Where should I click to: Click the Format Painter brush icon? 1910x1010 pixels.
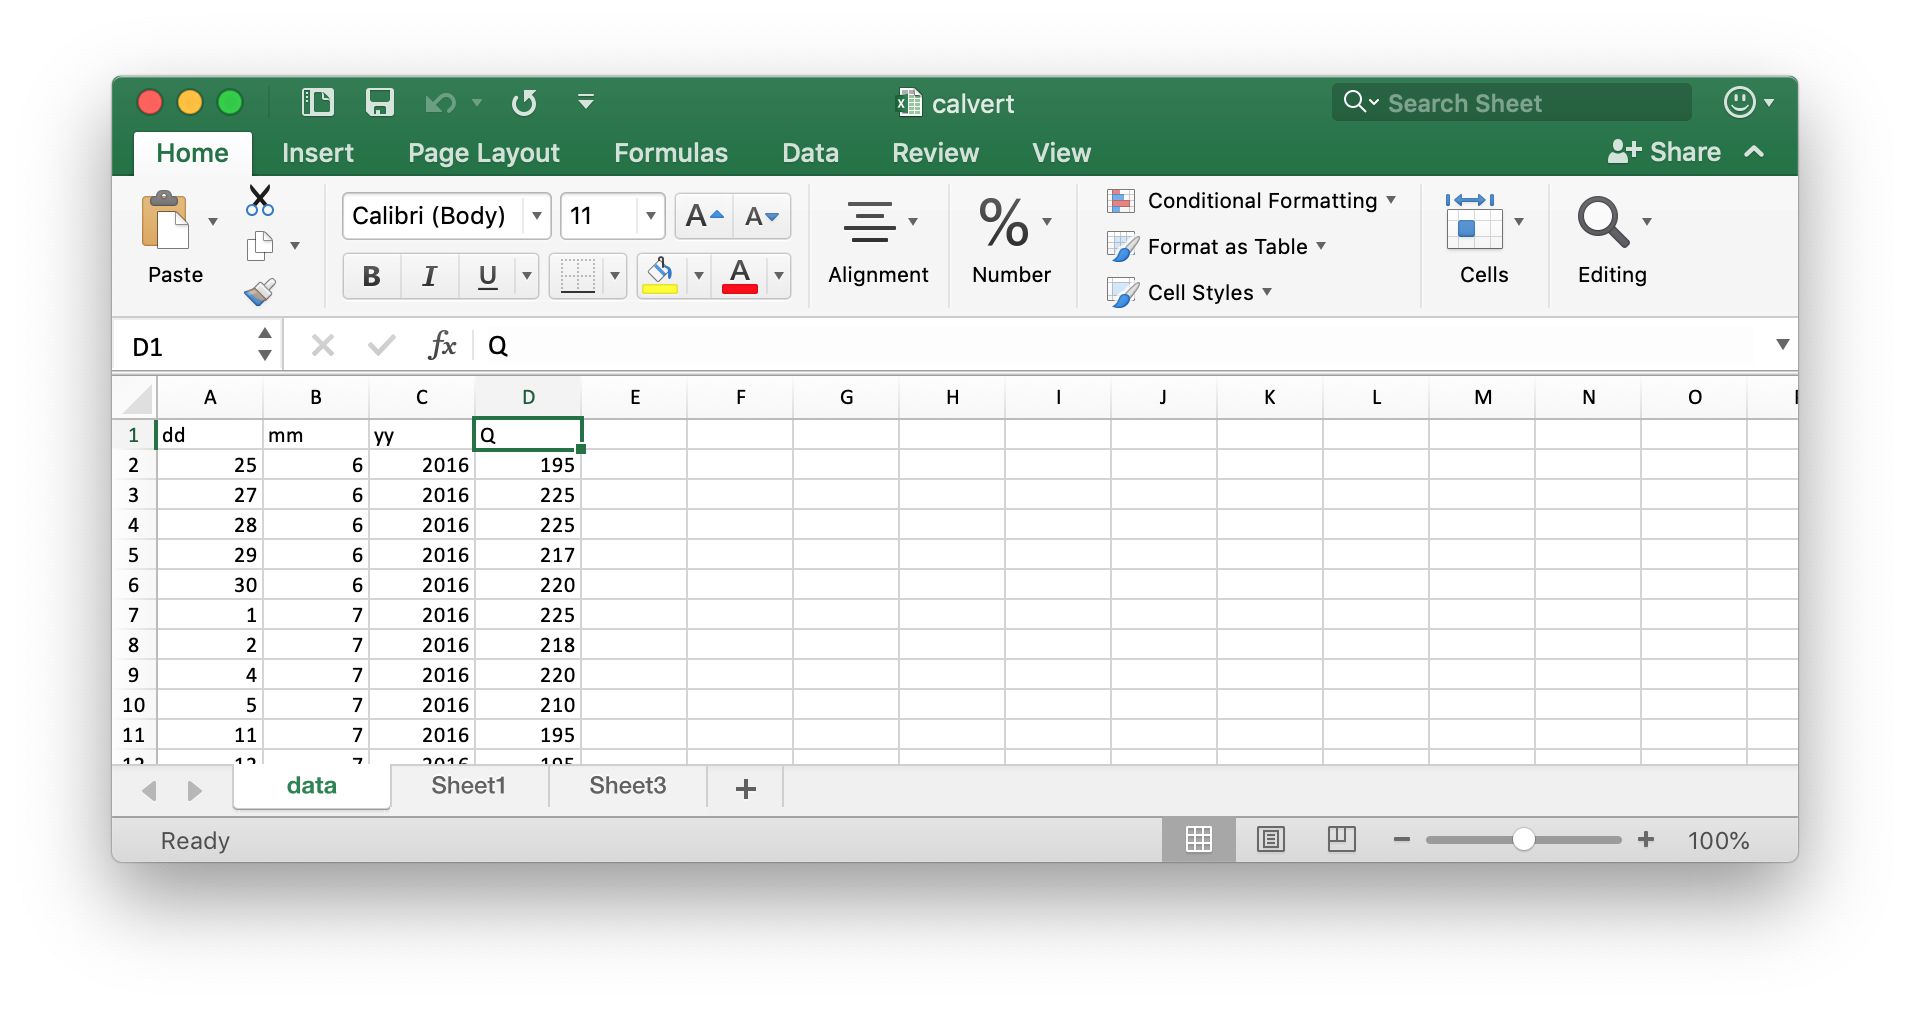[x=260, y=291]
